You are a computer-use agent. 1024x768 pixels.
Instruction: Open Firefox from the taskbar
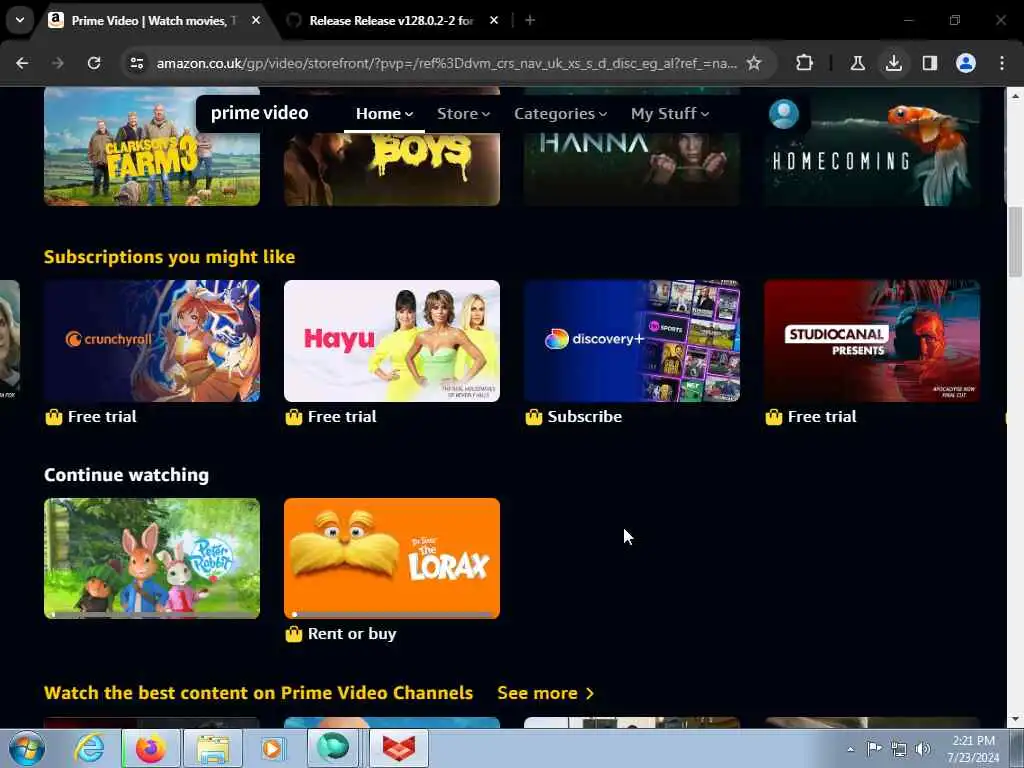coord(151,748)
